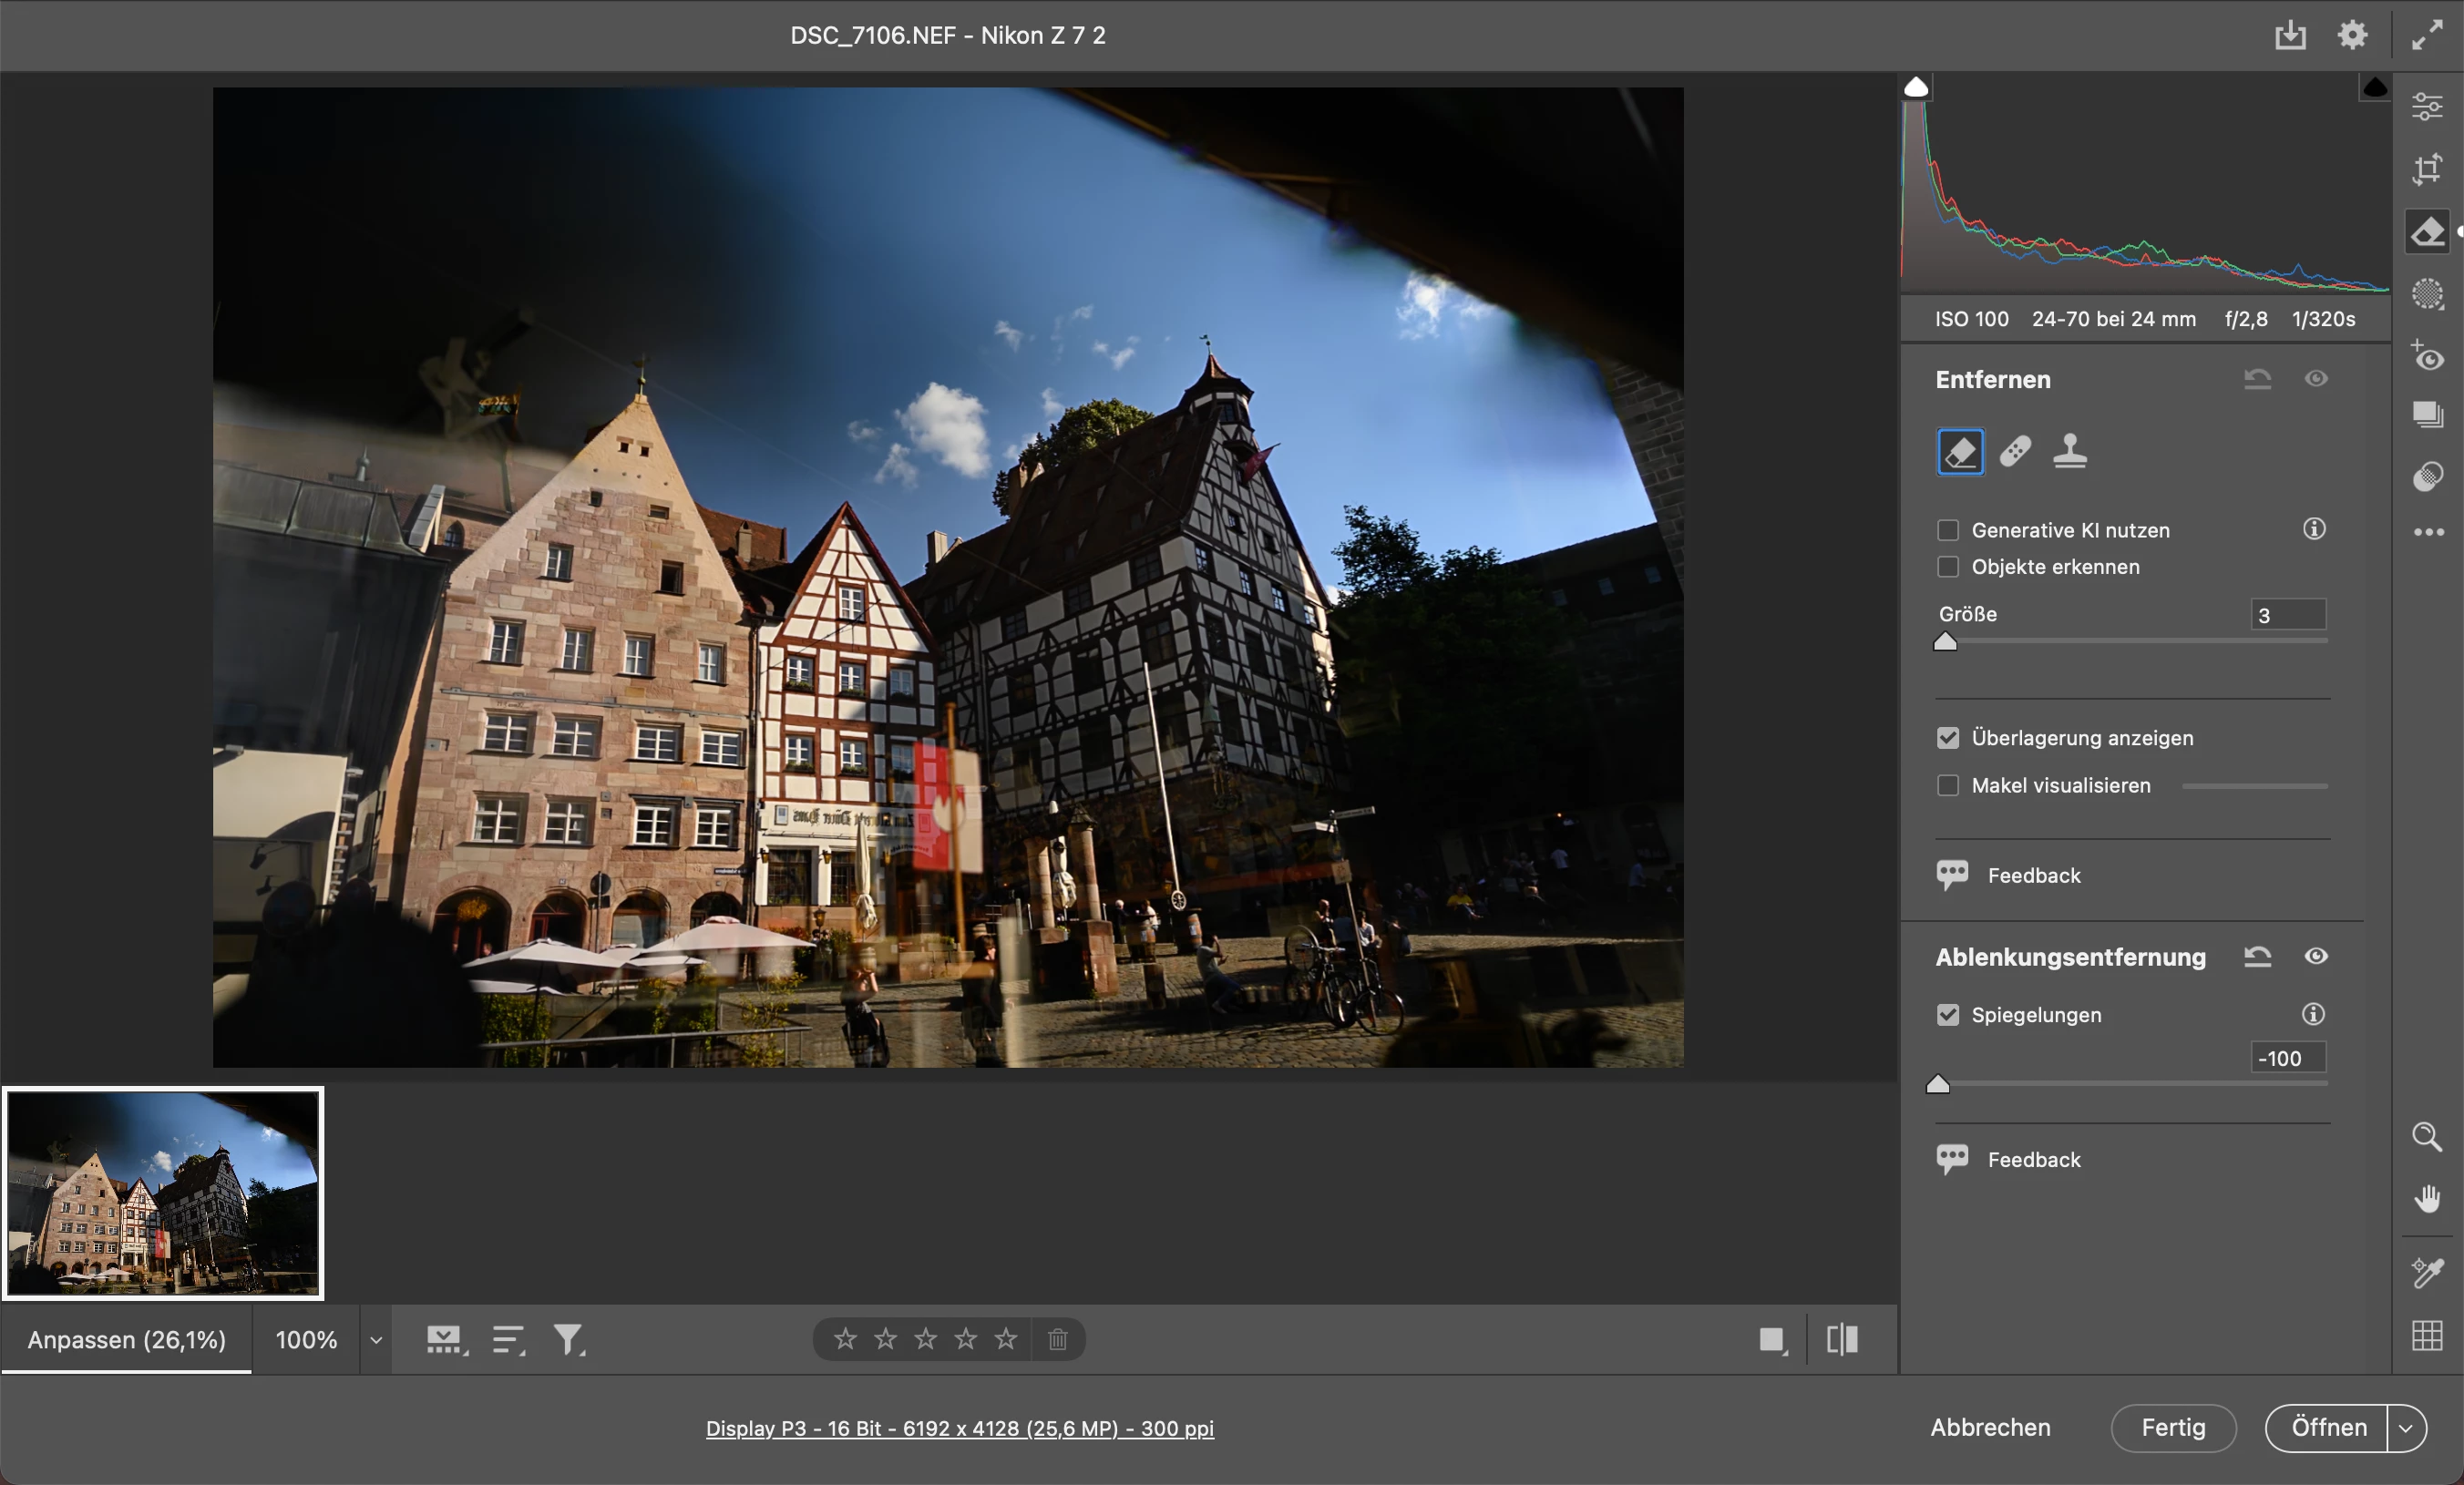Click the Fertig button
The image size is (2464, 1485).
coord(2173,1428)
